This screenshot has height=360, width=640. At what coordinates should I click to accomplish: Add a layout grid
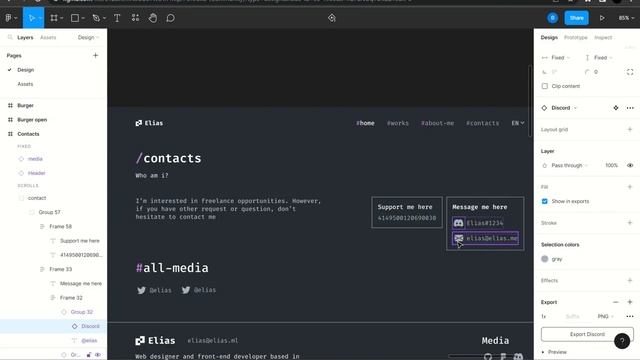pos(630,129)
